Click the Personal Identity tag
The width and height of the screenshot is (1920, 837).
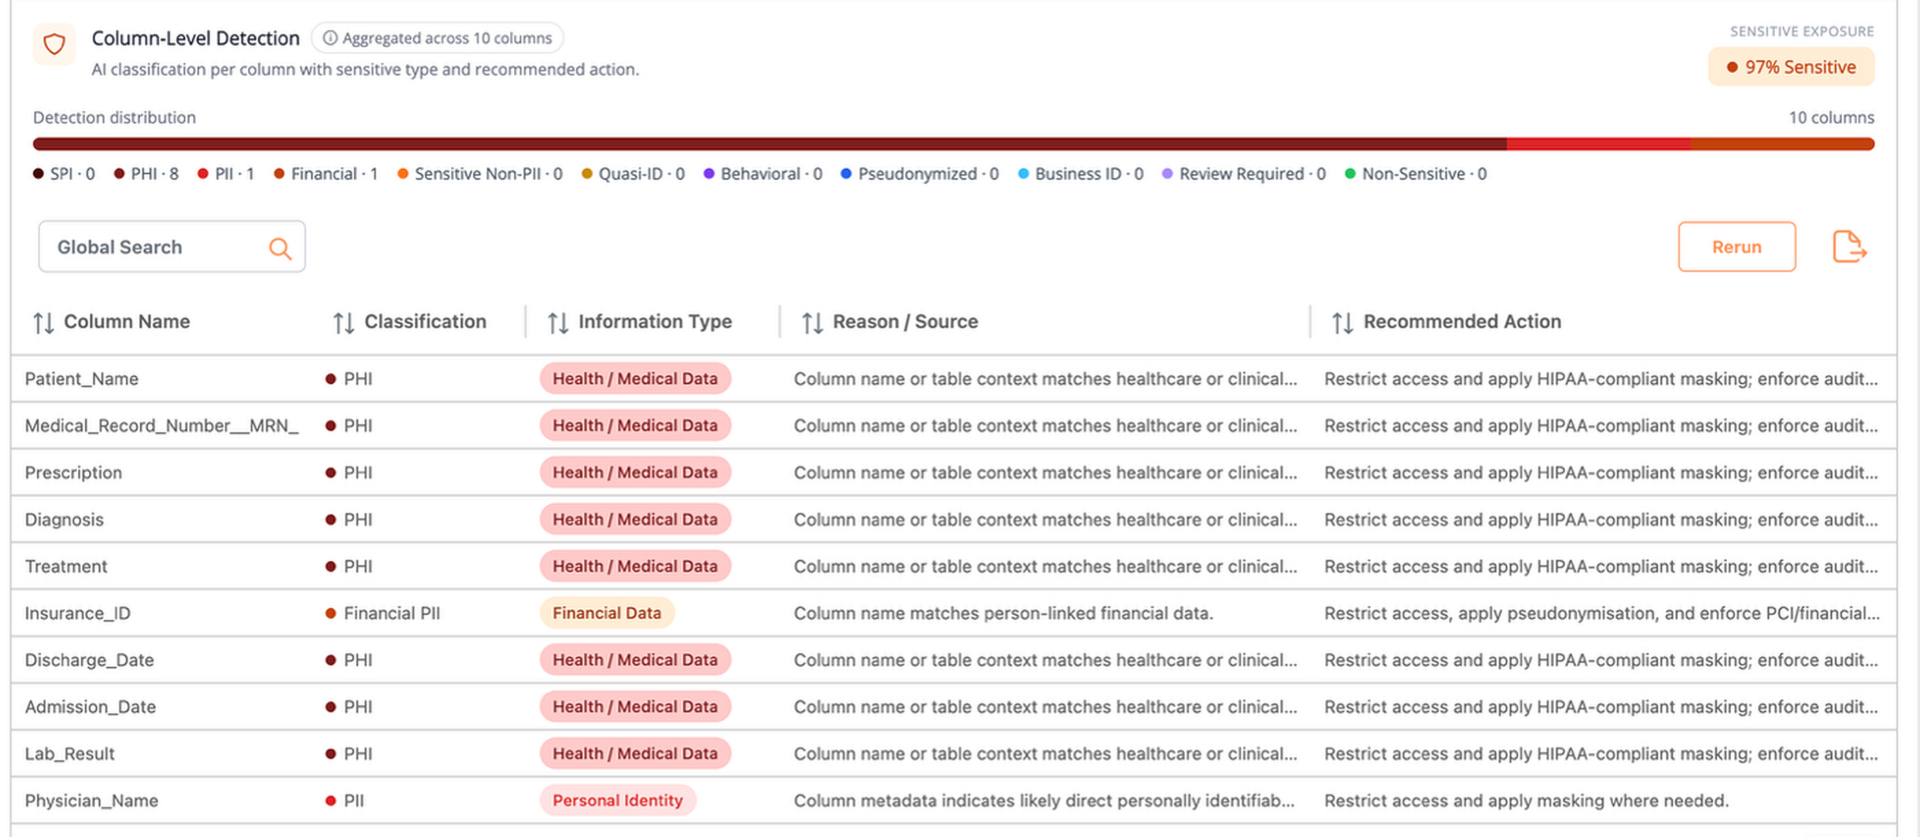(x=618, y=800)
